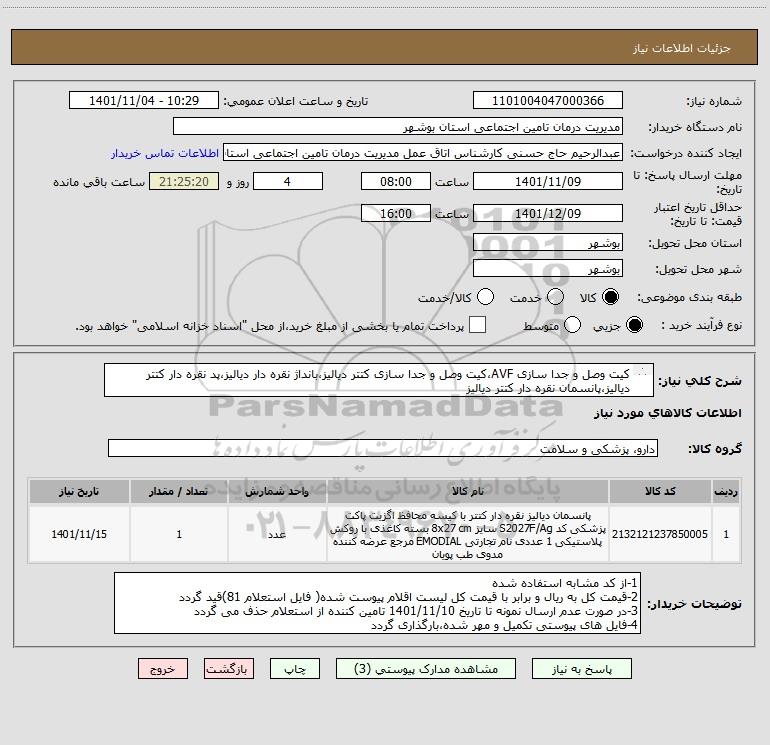Screen dimensions: 770x745
Task: Click the 'شرح کلی نیاز:' label
Action: point(700,381)
